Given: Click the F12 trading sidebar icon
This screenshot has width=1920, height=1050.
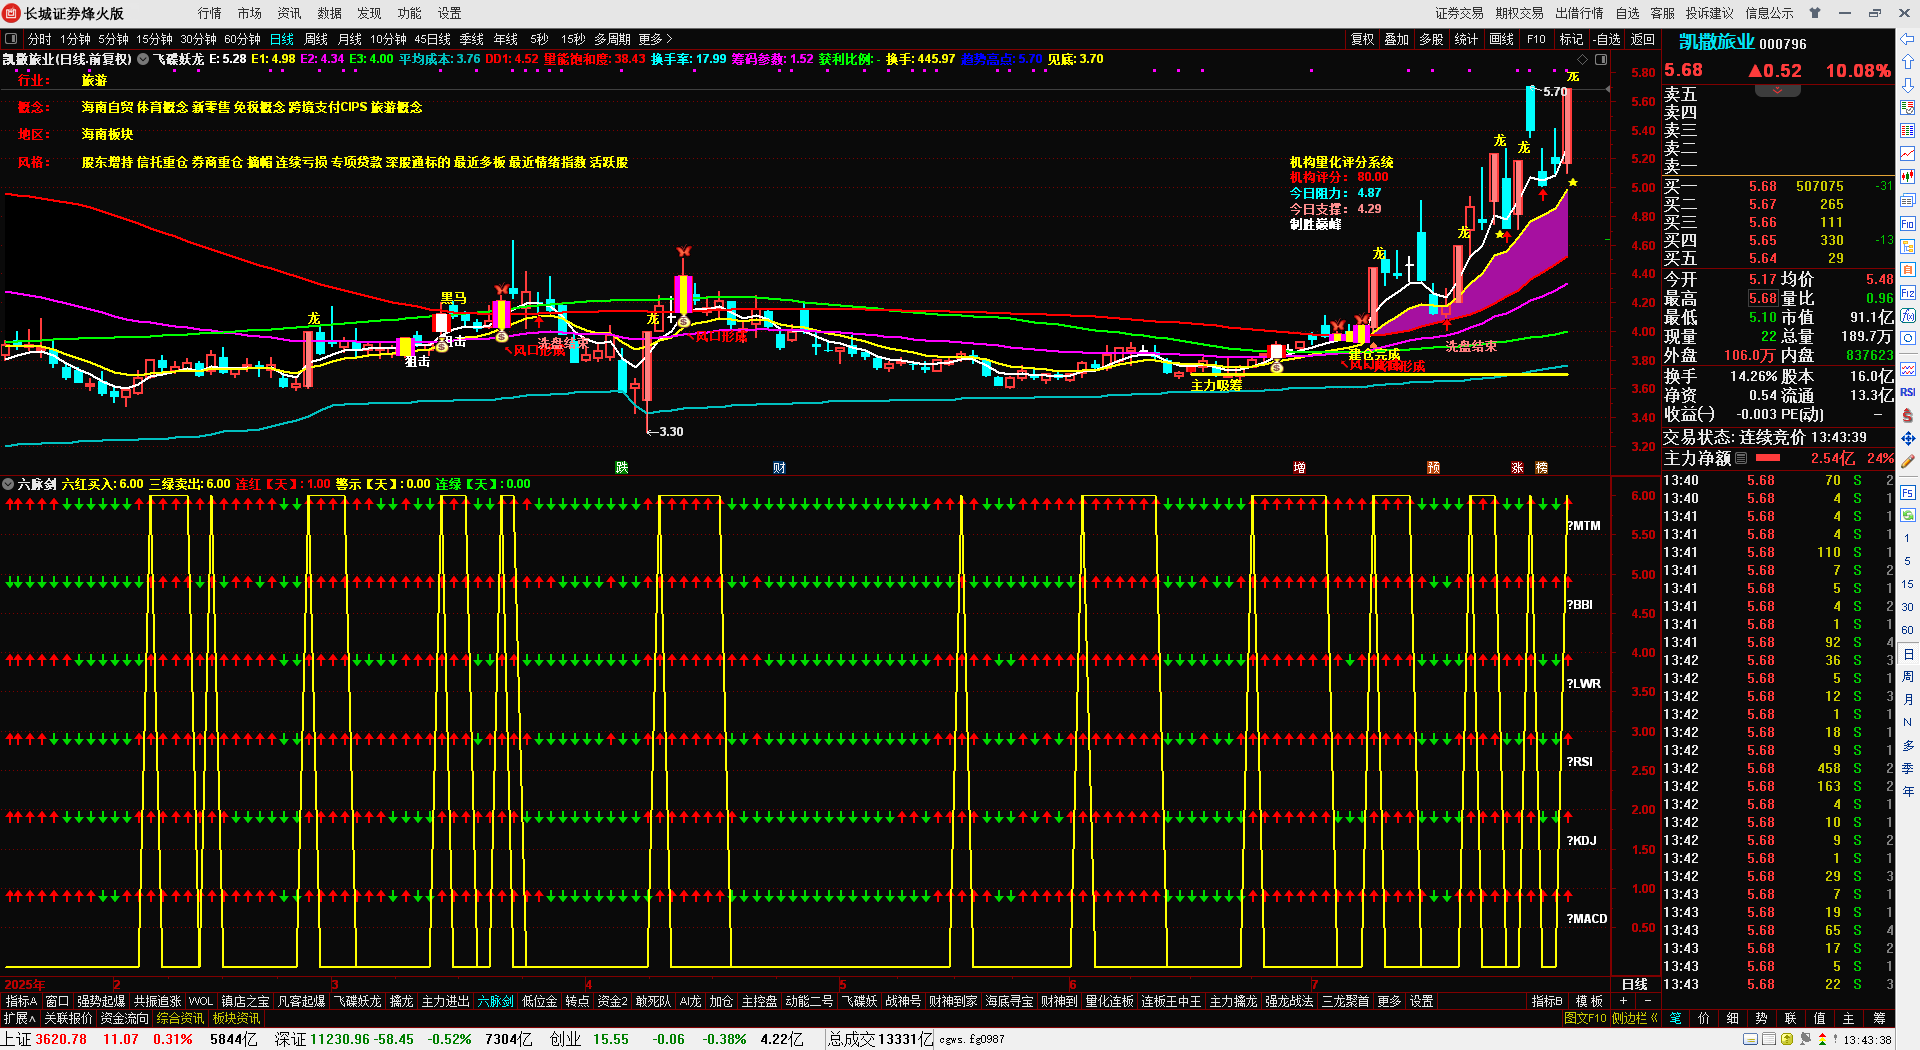Looking at the screenshot, I should [1908, 293].
